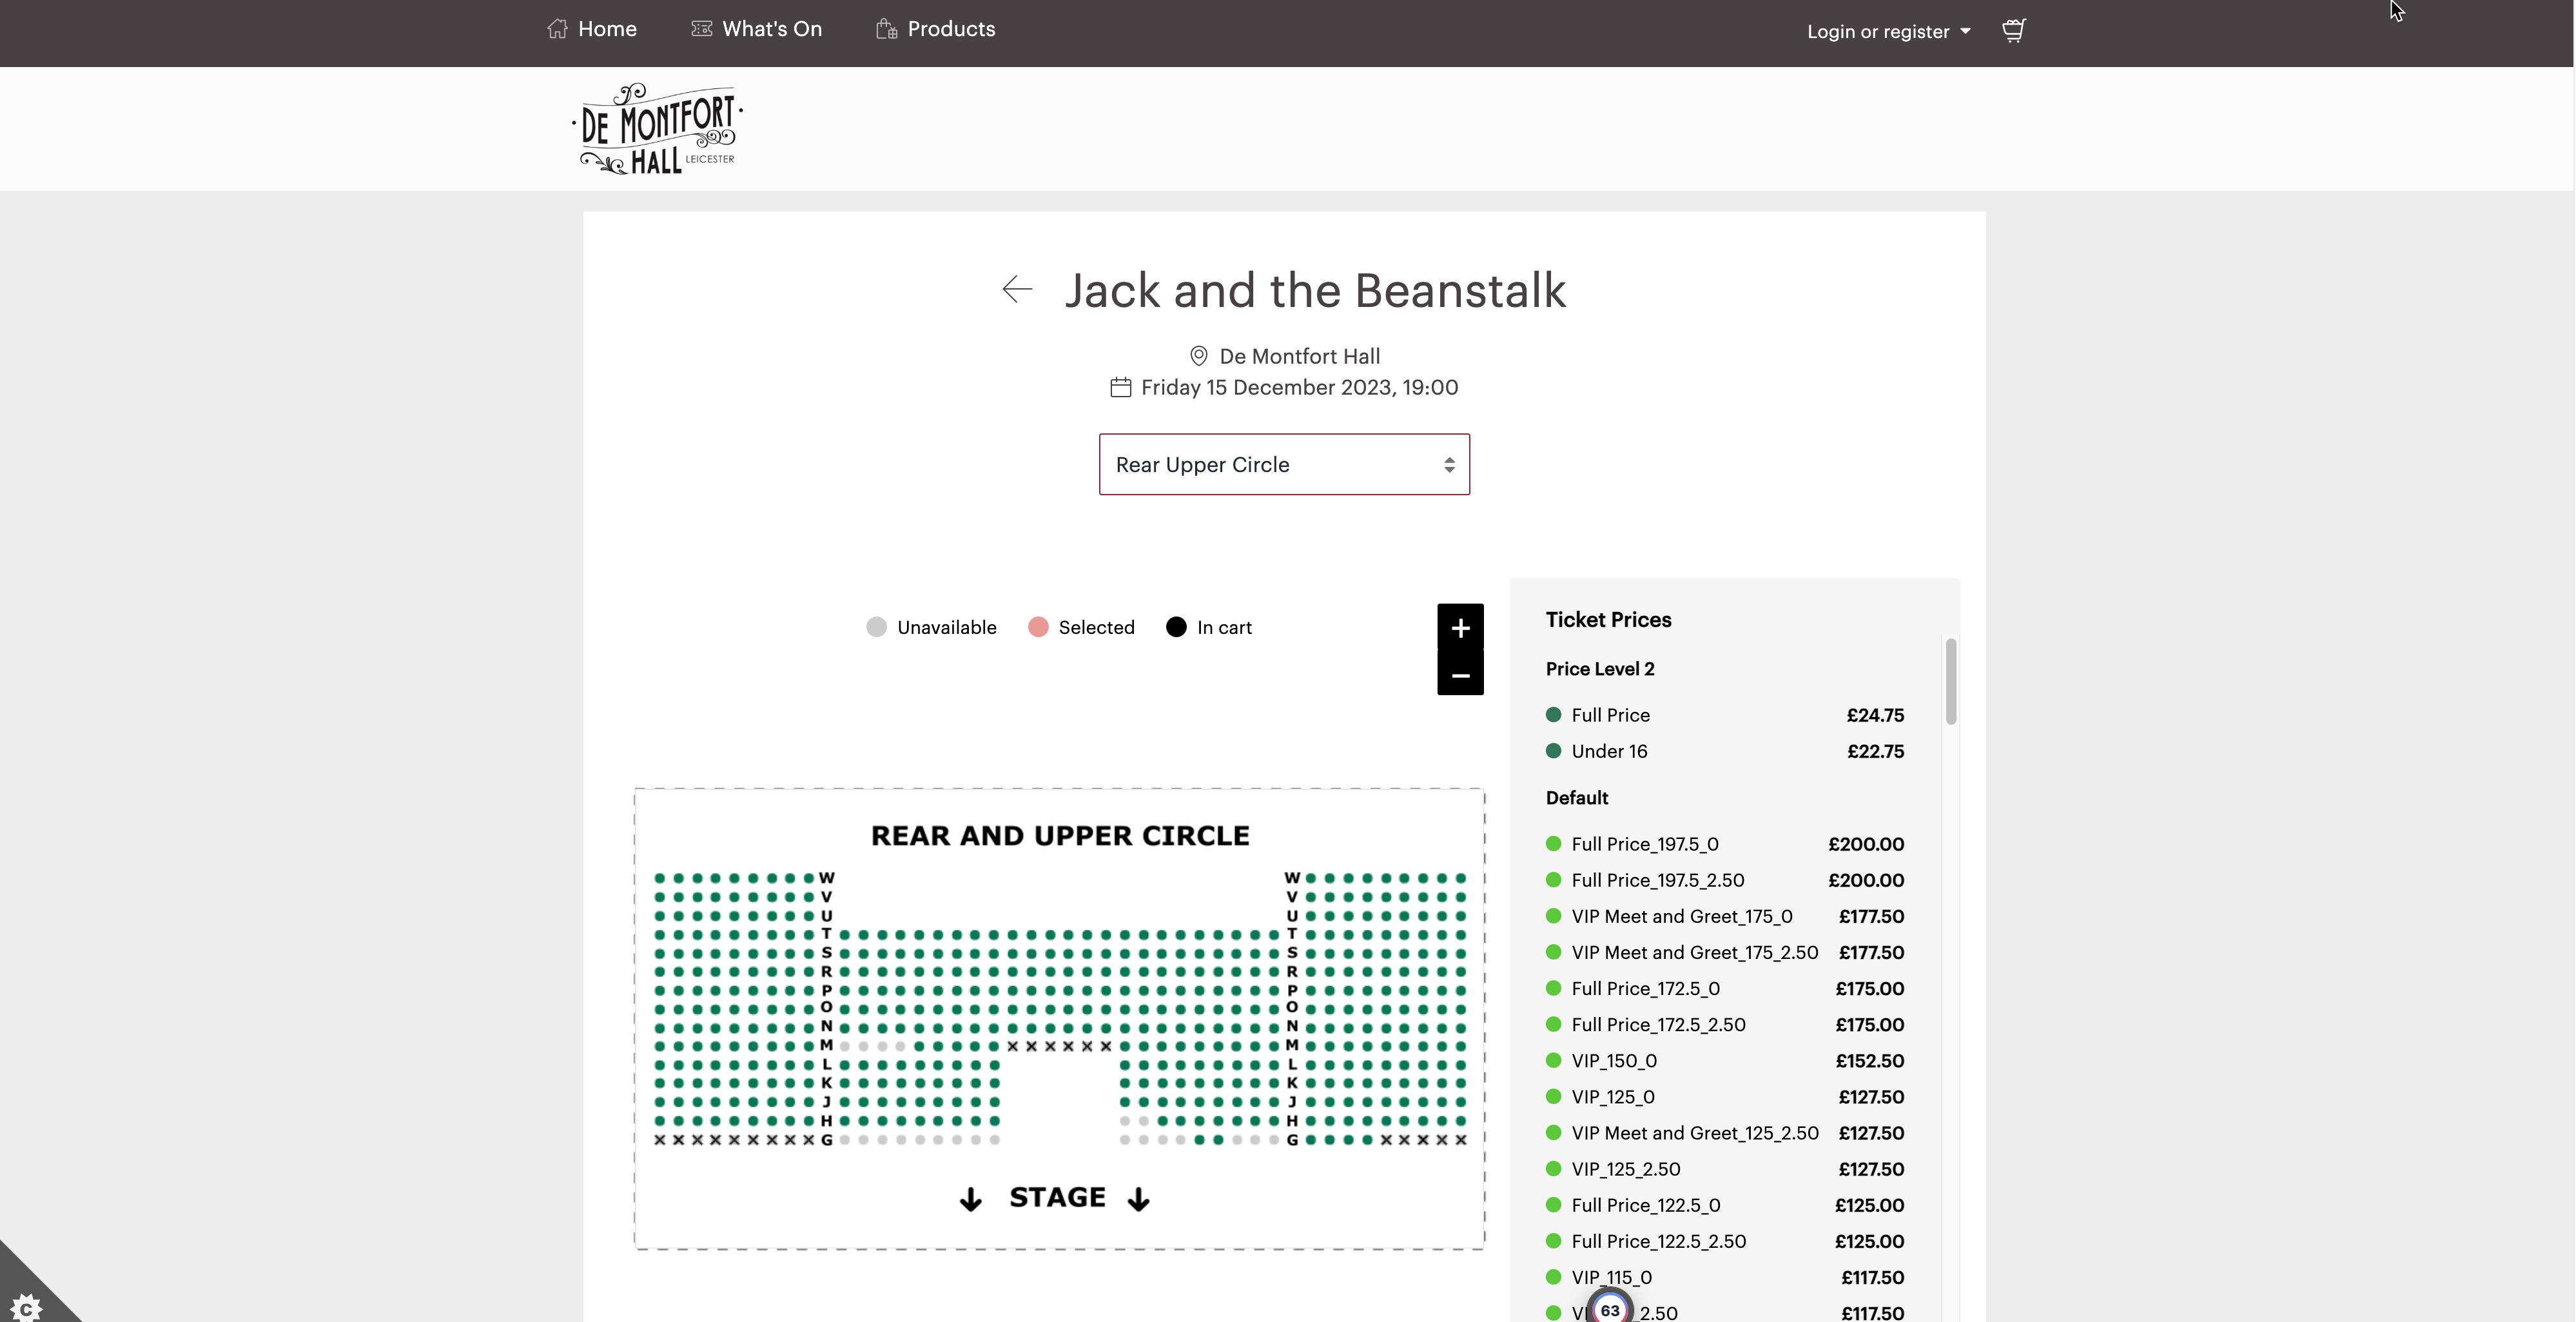
Task: Click the Full Price_197.5_2.50 row
Action: [1724, 880]
